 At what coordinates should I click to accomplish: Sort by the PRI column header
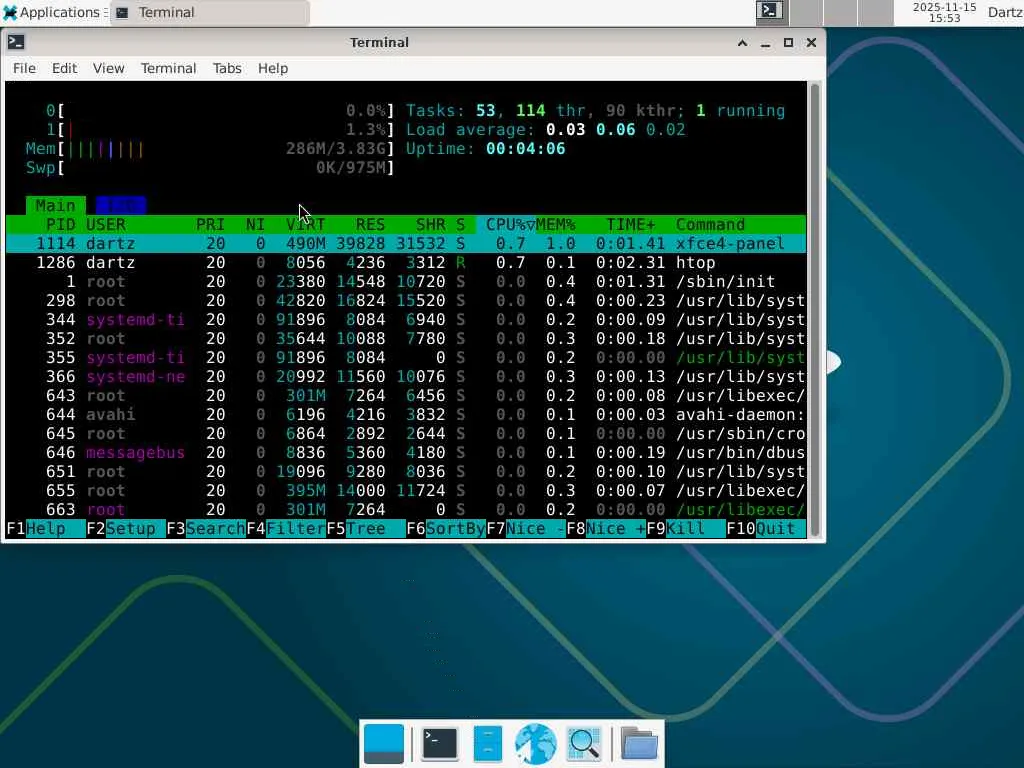pos(210,225)
